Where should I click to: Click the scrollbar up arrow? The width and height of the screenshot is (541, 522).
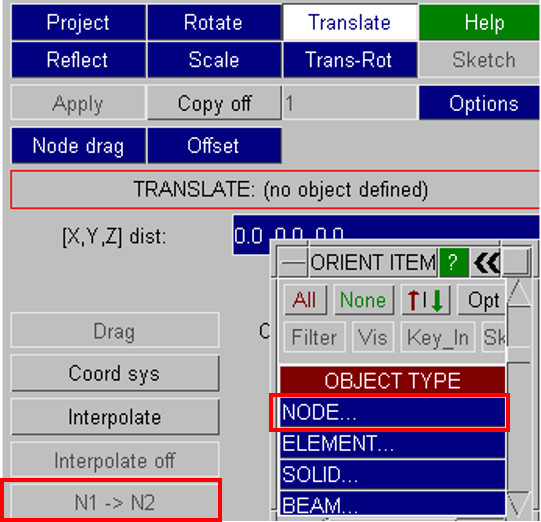click(x=519, y=293)
